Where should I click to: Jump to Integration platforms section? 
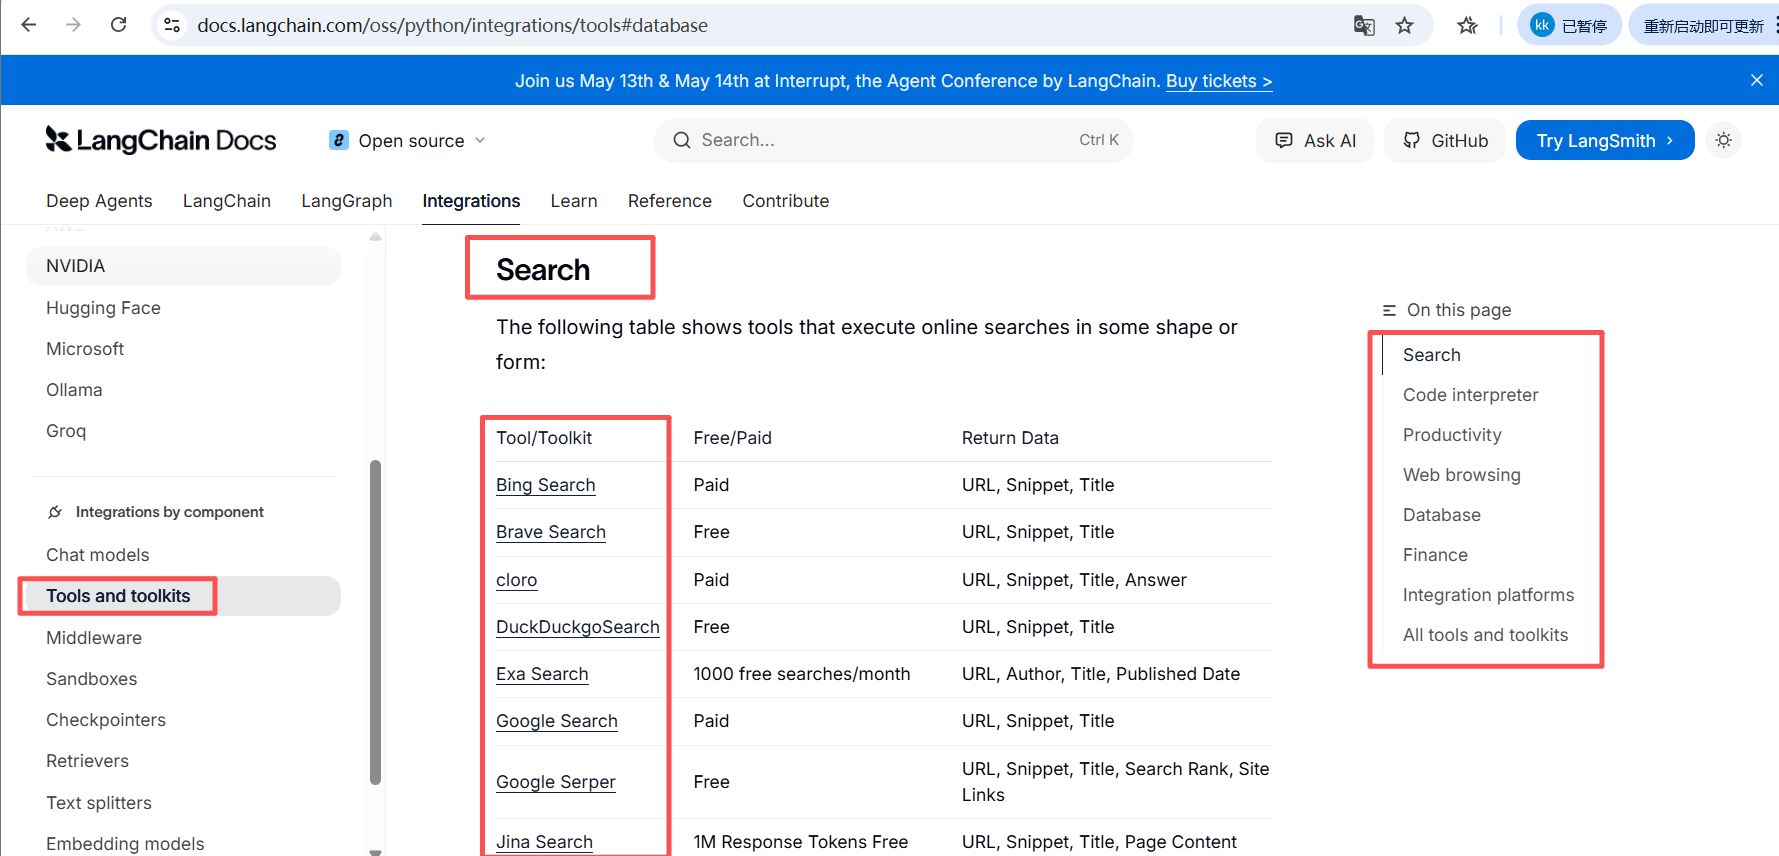tap(1489, 595)
